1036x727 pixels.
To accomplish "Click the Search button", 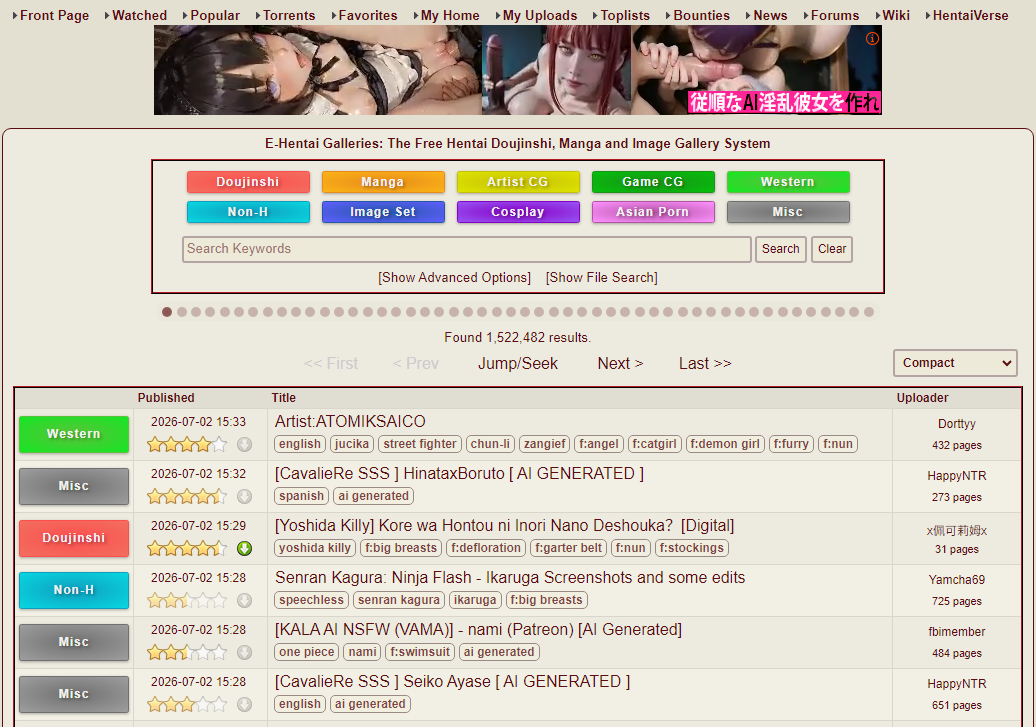I will point(780,249).
